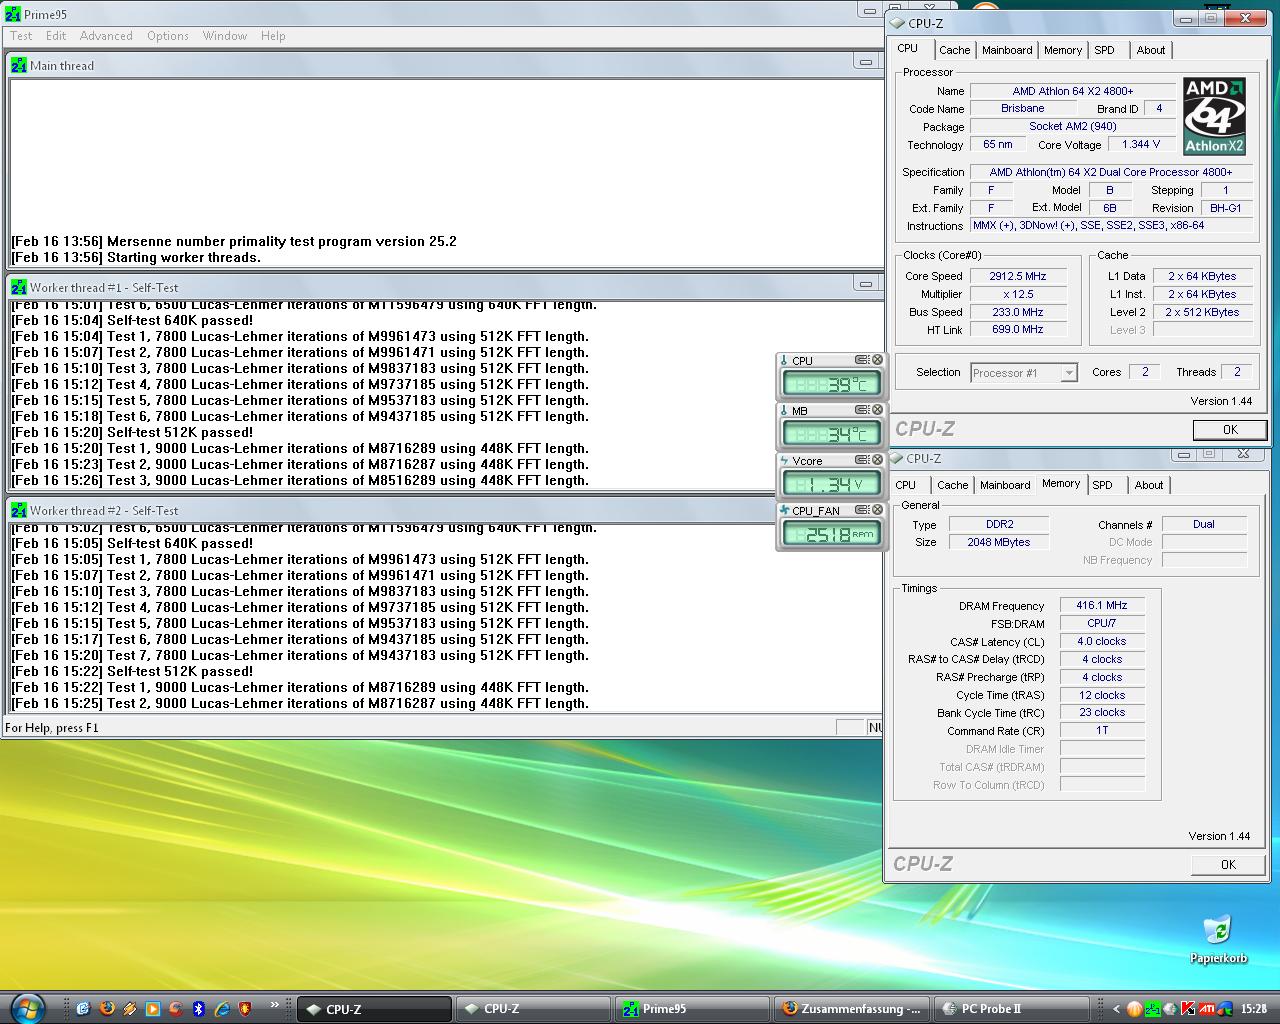Click the Bluetooth Quick Launch icon
The width and height of the screenshot is (1280, 1024).
click(198, 1008)
